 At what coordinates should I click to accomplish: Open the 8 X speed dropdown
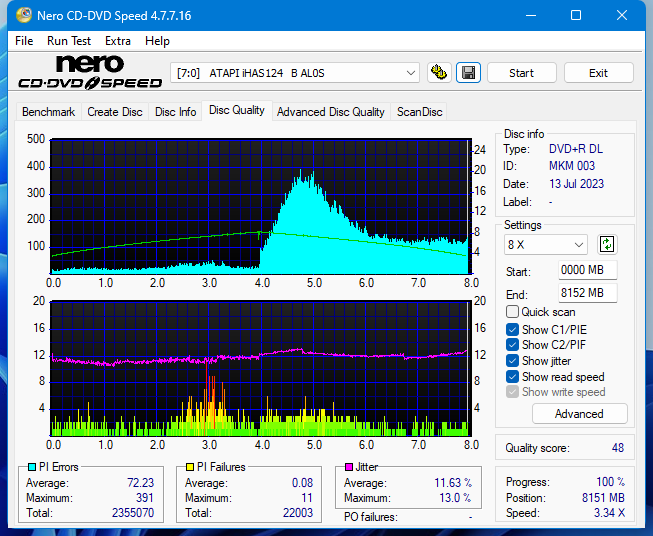pos(546,244)
